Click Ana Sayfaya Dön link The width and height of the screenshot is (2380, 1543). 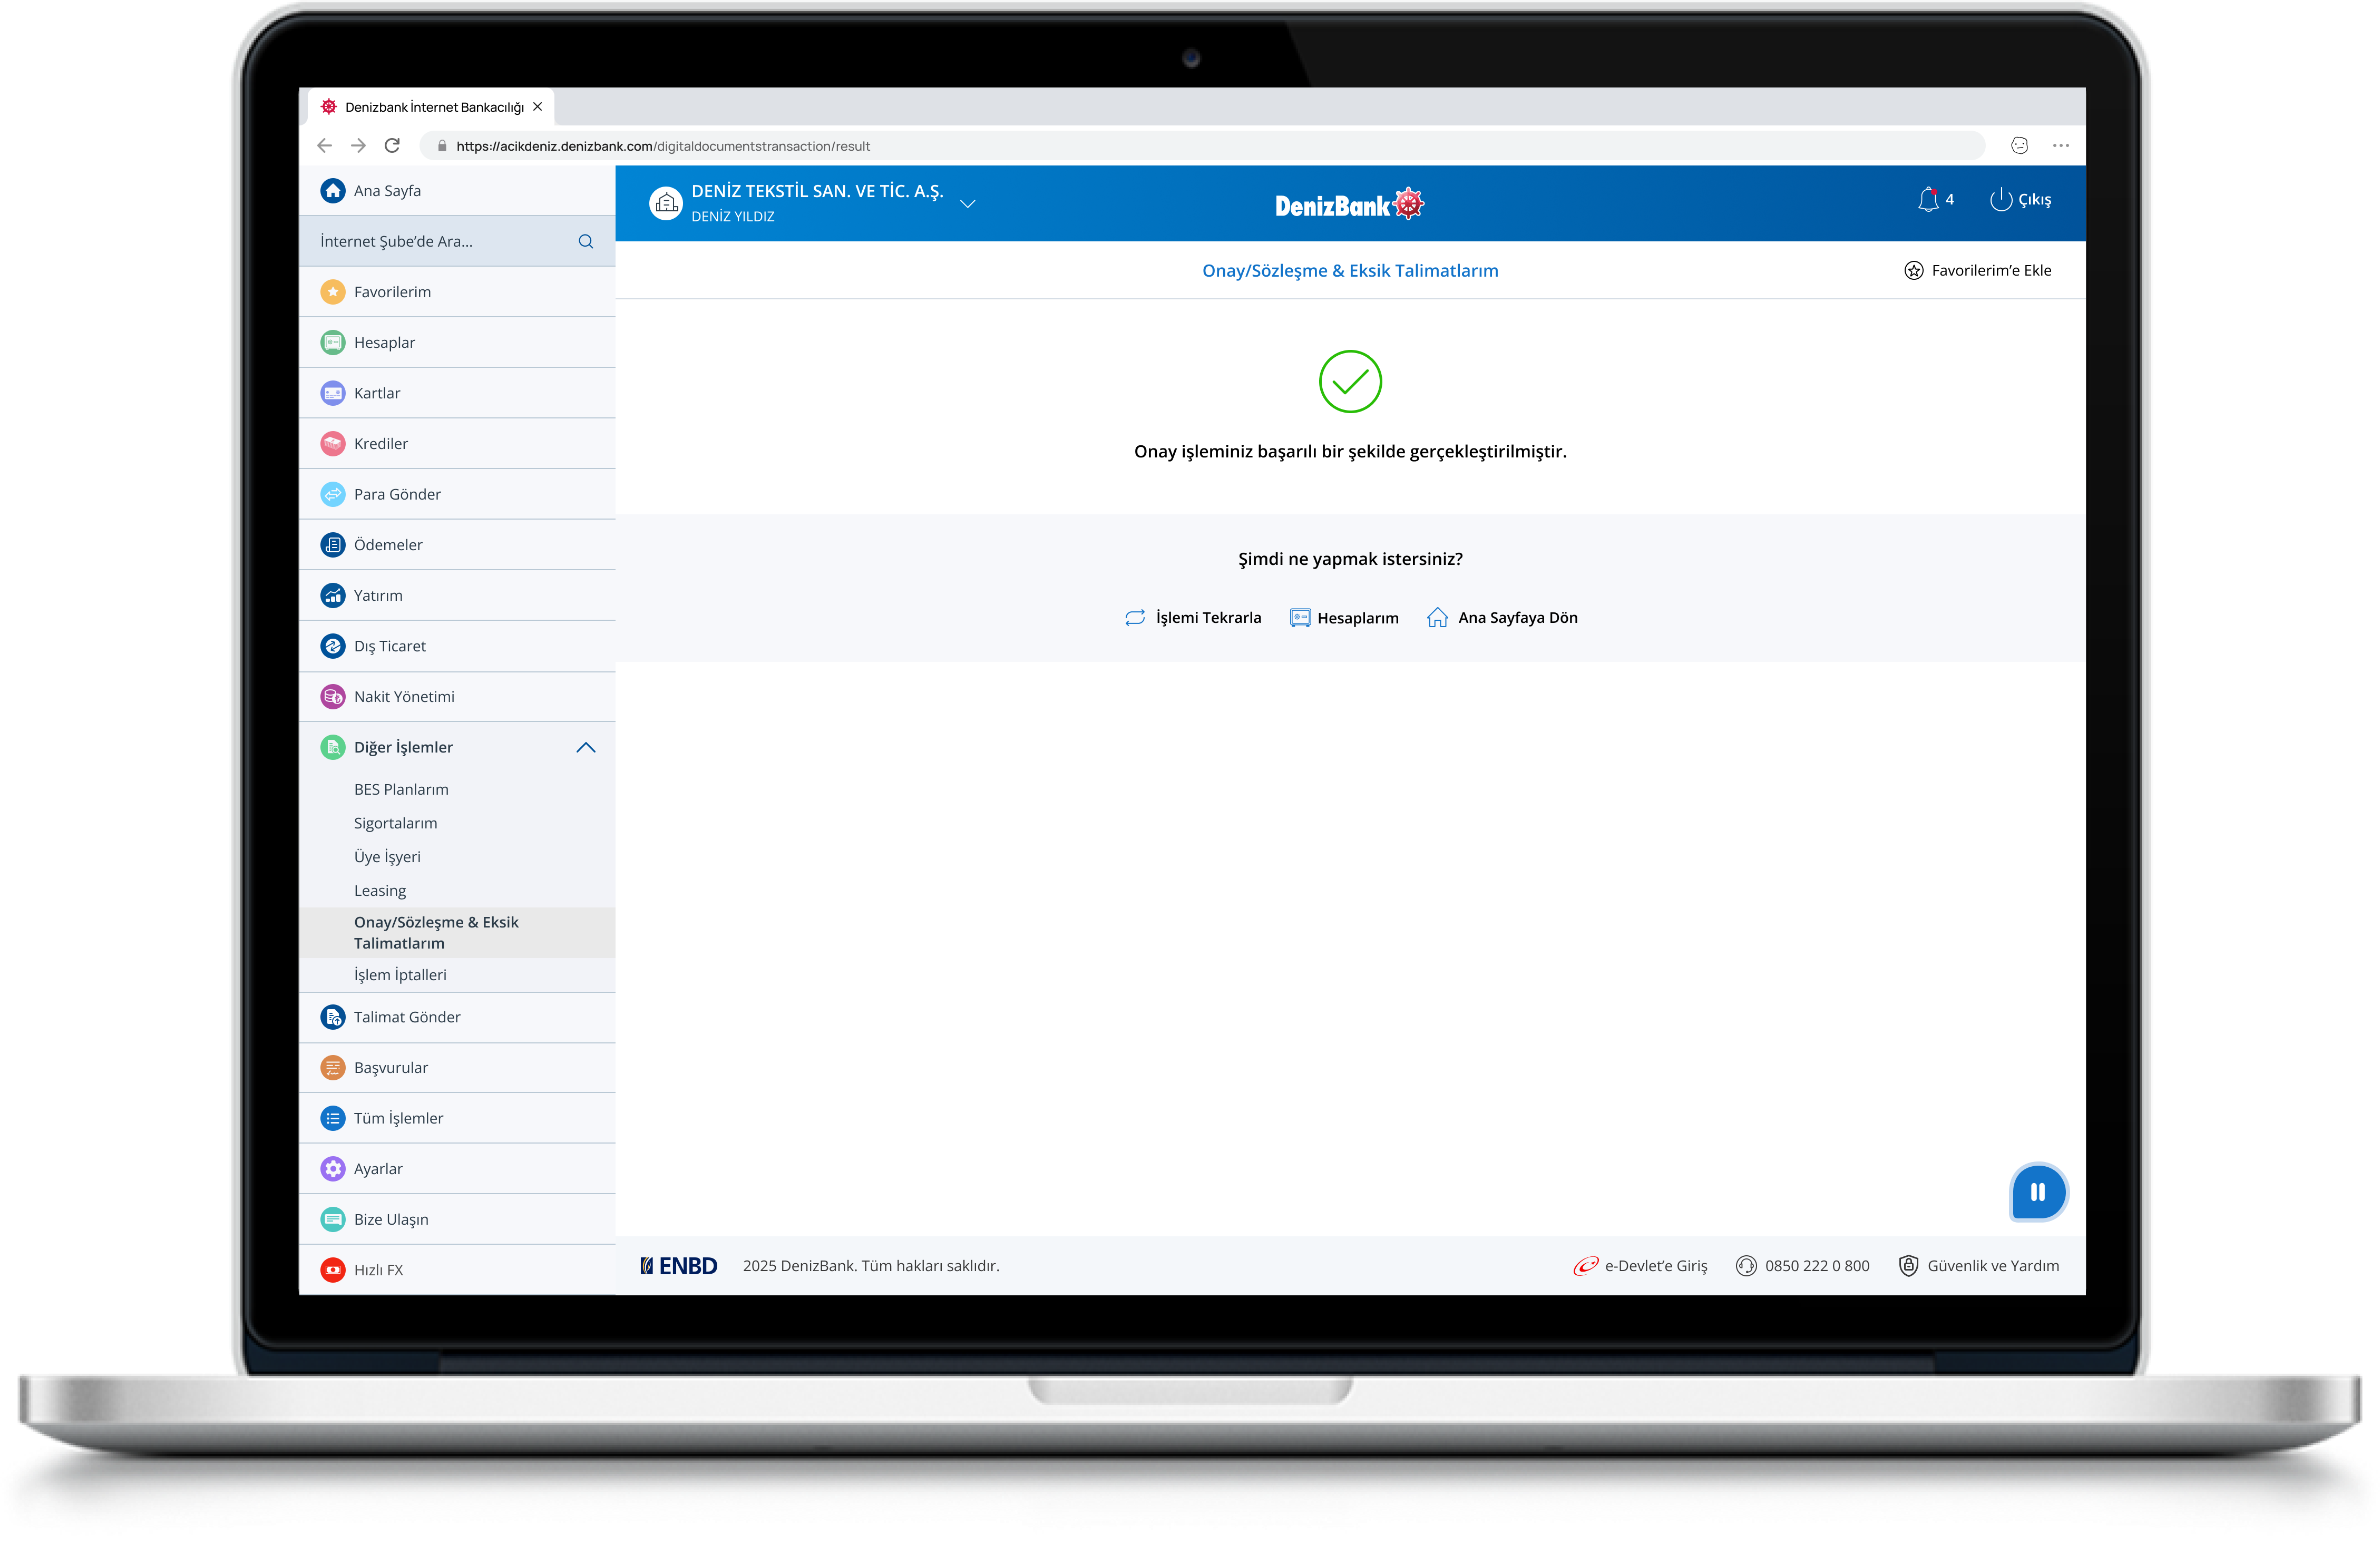(x=1503, y=618)
